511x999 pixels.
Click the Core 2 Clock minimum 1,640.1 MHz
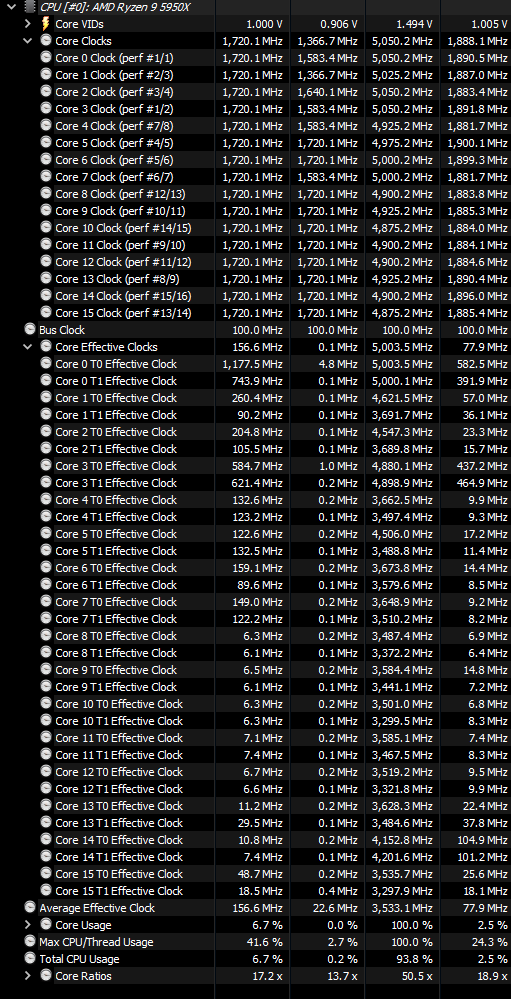327,92
